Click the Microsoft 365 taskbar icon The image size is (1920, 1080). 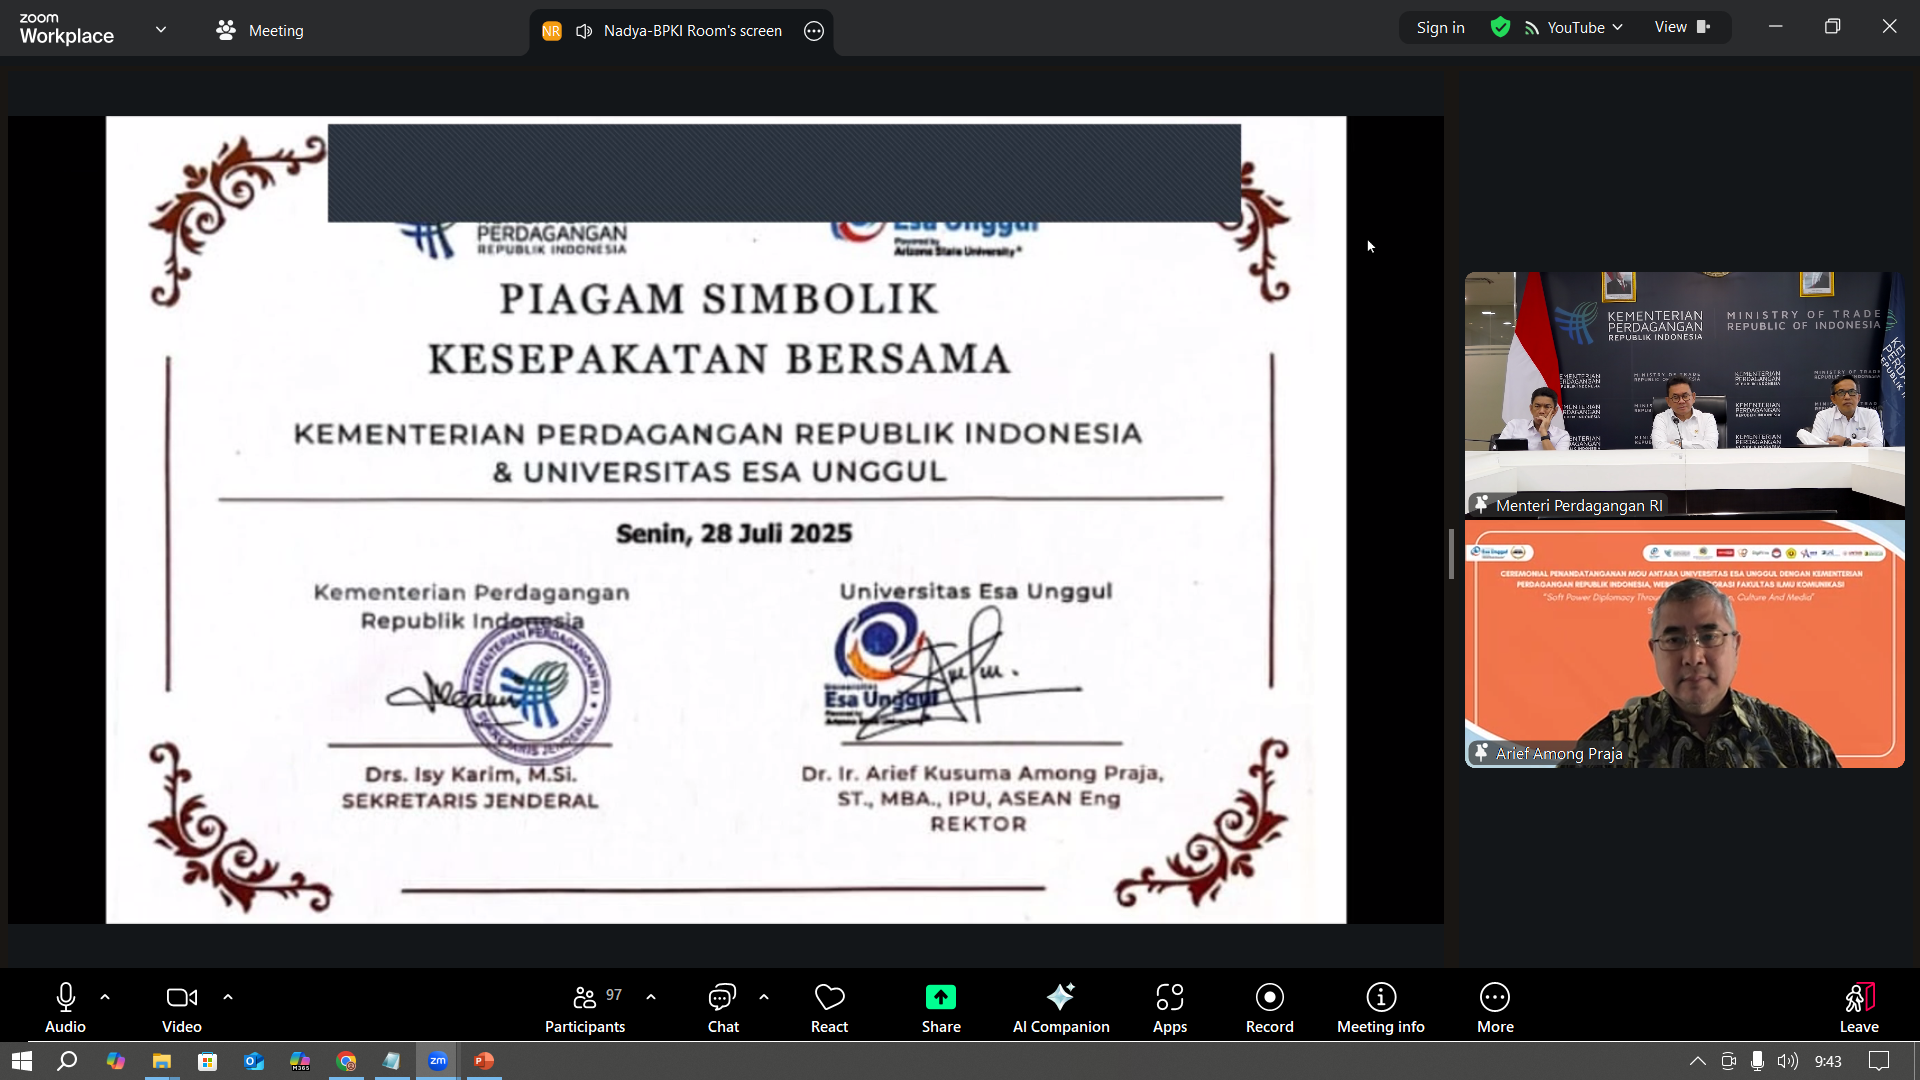tap(300, 1061)
